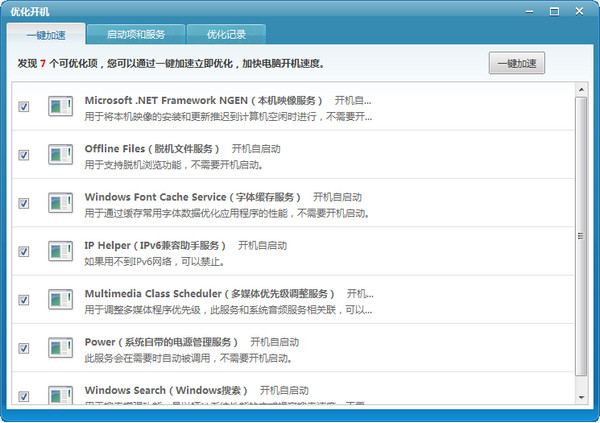Screen dimensions: 600x423
Task: Click the 此服务会在需要时自动被调用 description
Action: 188,358
